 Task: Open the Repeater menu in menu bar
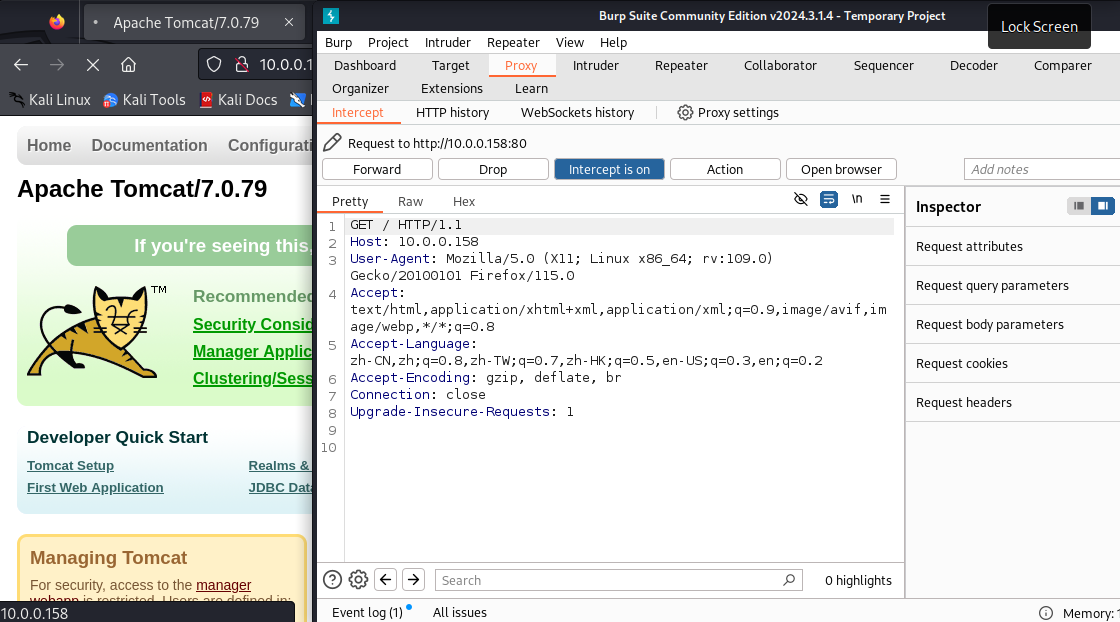(513, 42)
